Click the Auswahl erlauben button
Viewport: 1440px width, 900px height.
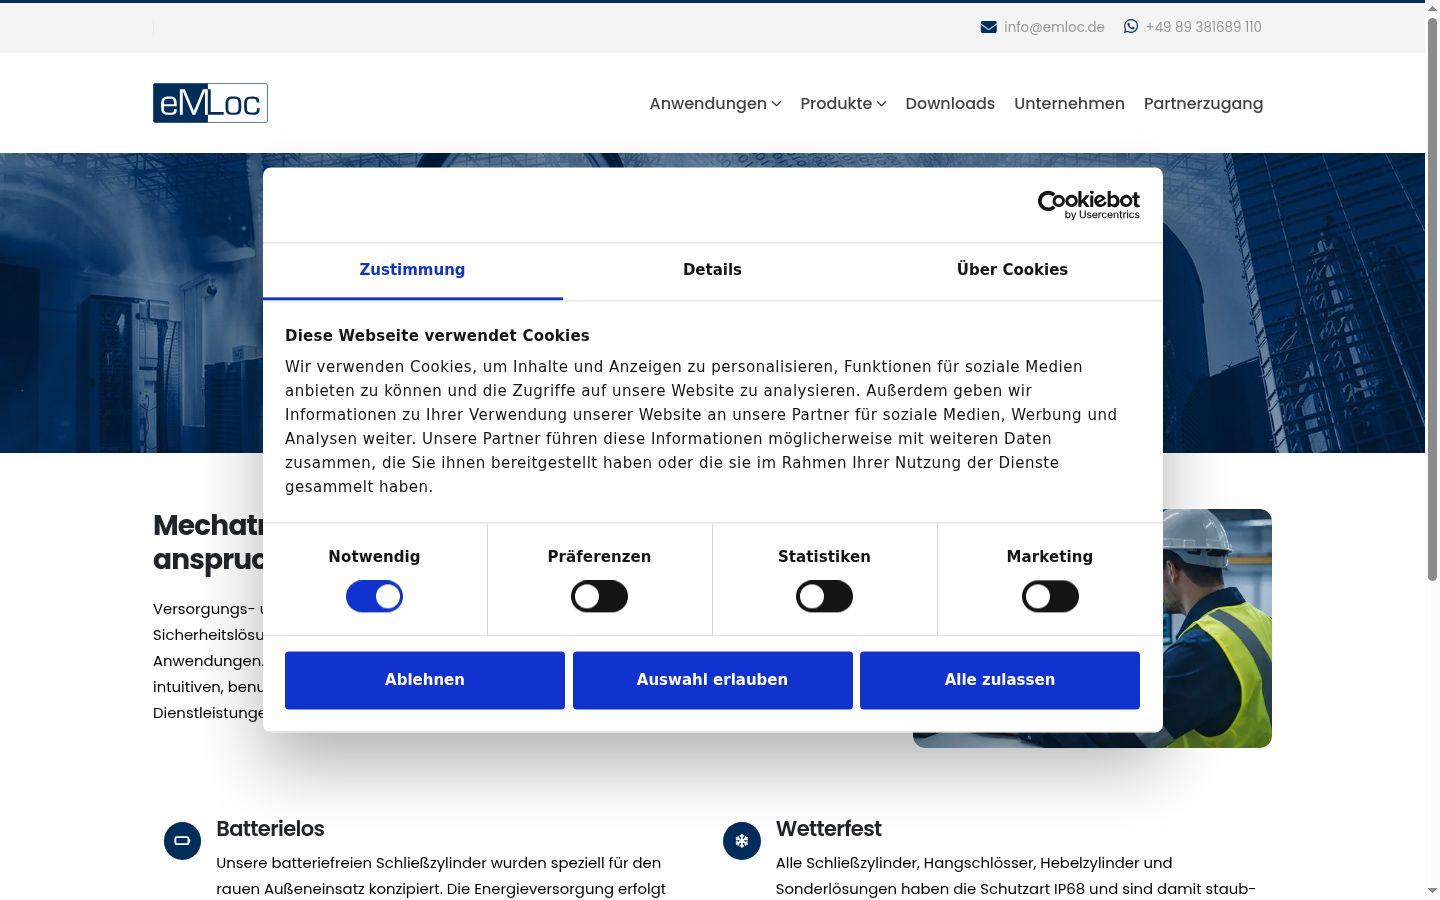coord(712,680)
